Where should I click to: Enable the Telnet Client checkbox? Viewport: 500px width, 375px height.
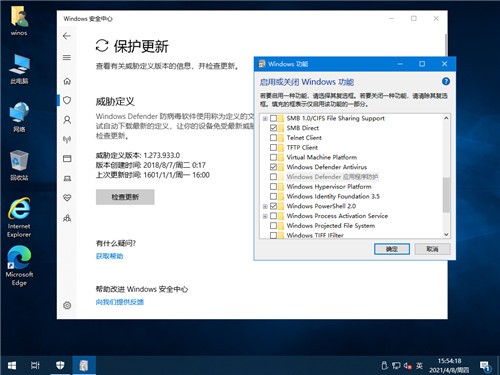pyautogui.click(x=273, y=138)
